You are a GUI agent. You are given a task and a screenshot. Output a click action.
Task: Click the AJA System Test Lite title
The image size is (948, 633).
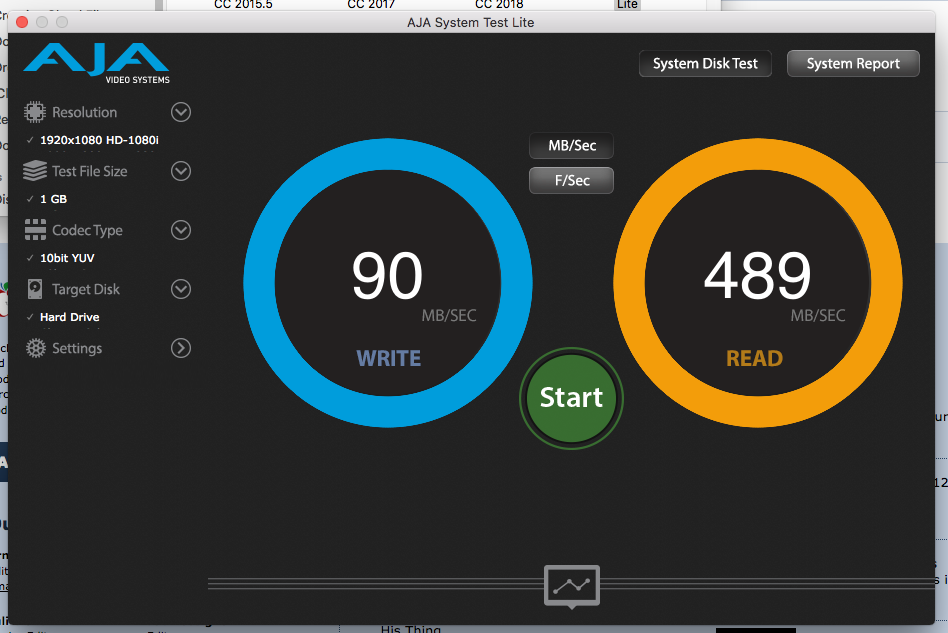[470, 22]
